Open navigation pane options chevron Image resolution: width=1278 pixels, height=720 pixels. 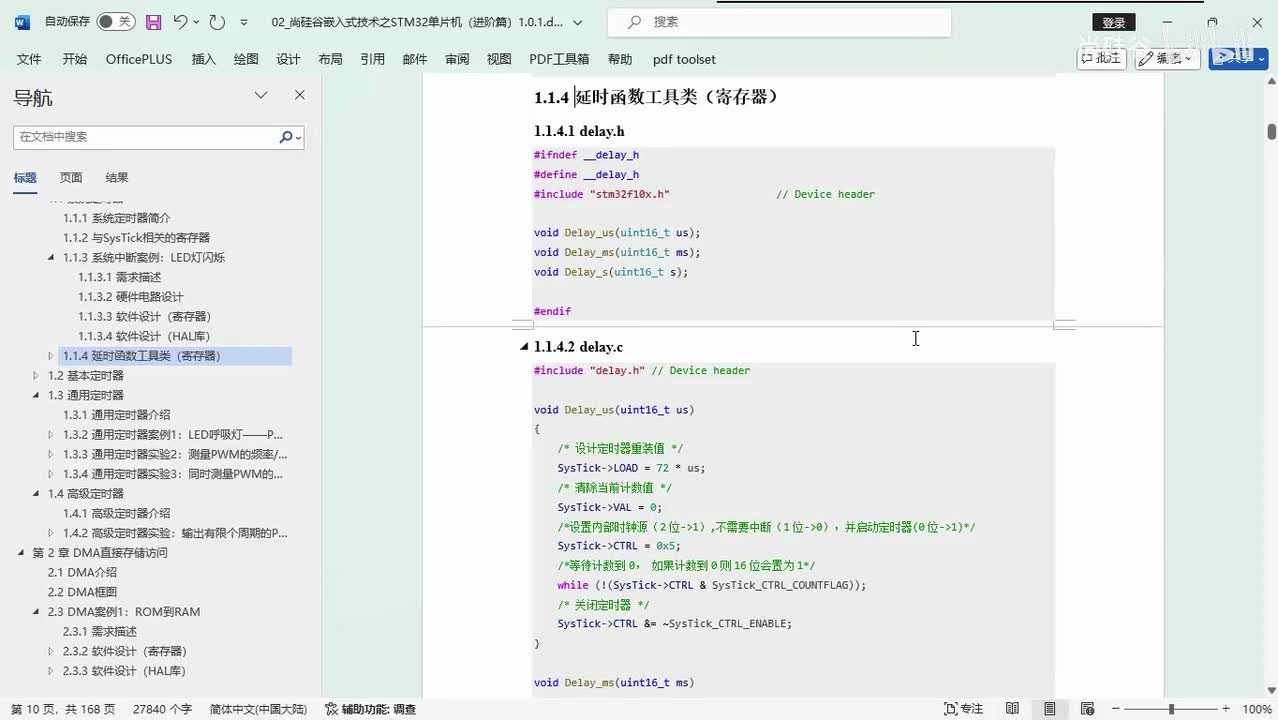[x=261, y=95]
